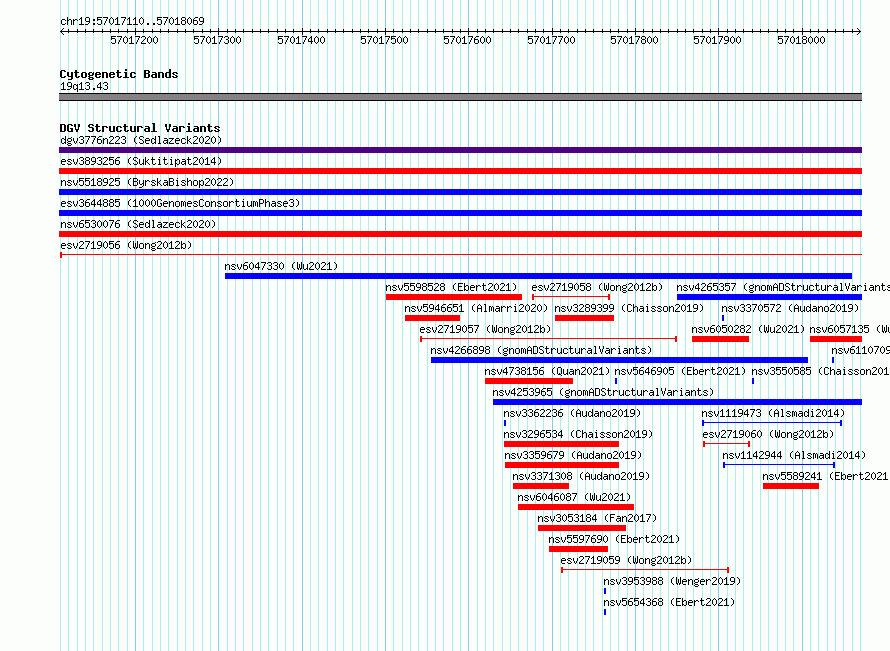Screen dimensions: 890x651
Task: Click ruler position 57017800
Action: point(634,40)
